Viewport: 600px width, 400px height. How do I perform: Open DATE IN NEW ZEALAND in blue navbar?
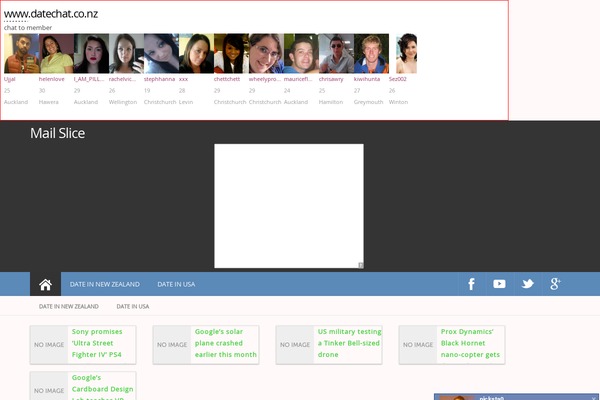(104, 284)
